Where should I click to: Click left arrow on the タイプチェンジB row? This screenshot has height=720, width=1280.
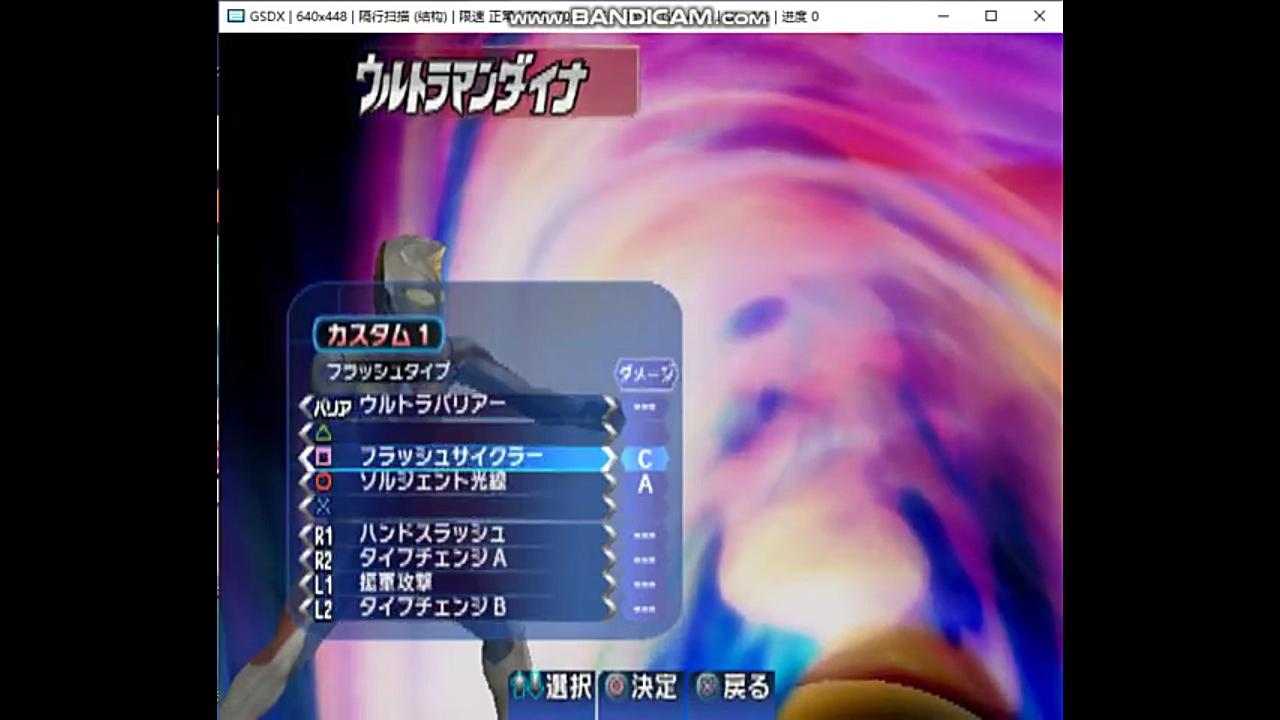(x=305, y=608)
